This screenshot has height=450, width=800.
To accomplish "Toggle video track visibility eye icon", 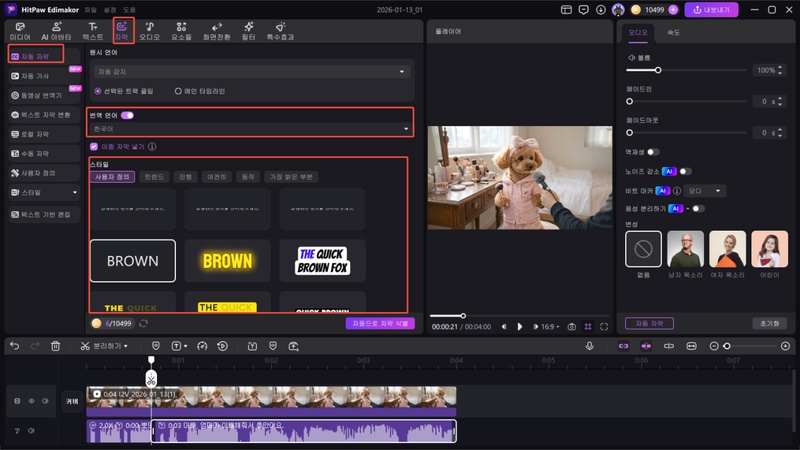I will click(x=32, y=401).
